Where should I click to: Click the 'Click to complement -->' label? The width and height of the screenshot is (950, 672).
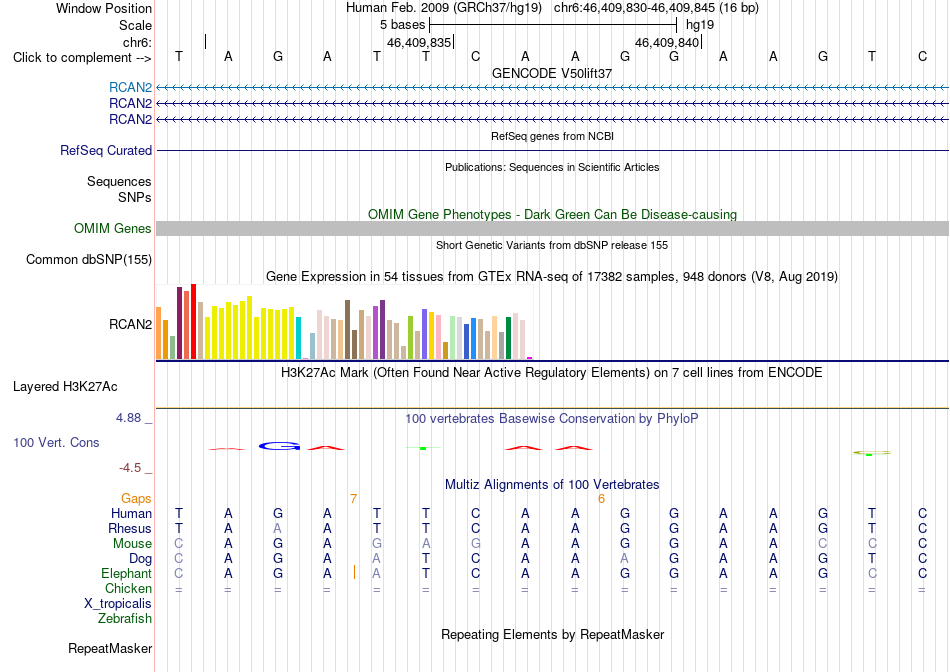pos(82,58)
